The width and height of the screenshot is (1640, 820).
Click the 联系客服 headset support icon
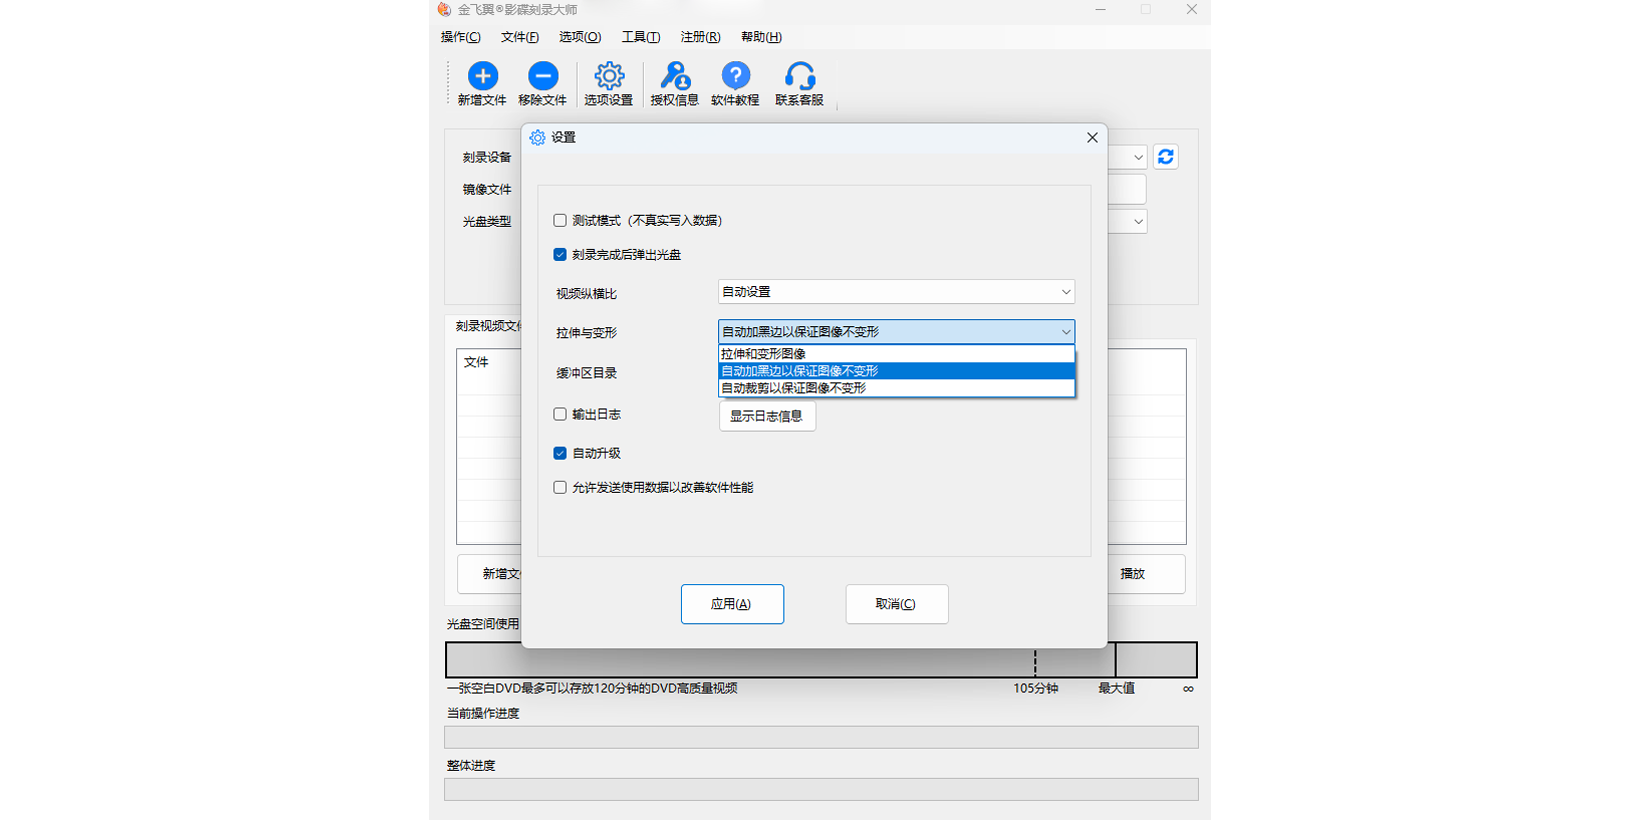[799, 77]
